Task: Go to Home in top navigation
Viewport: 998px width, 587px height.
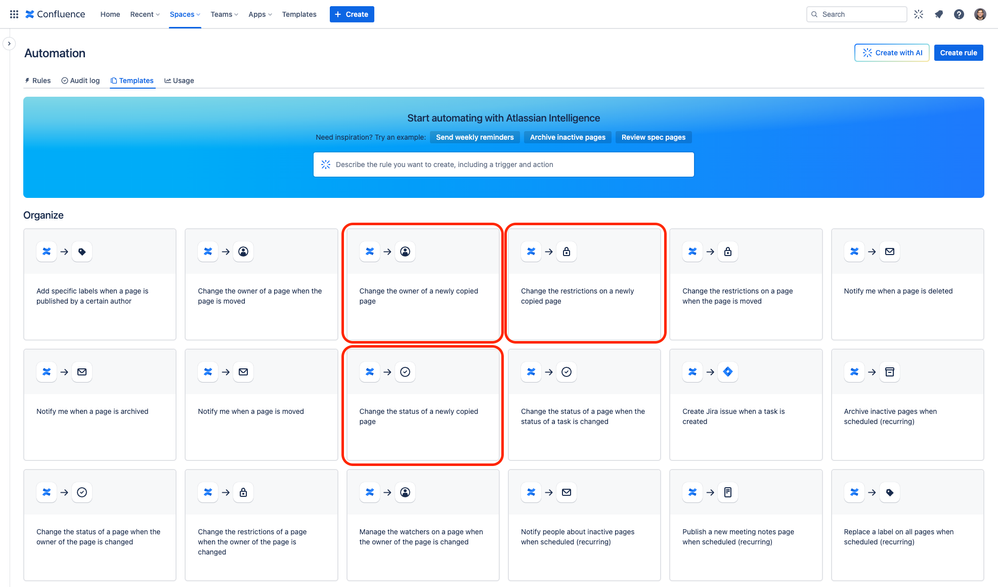Action: click(x=110, y=14)
